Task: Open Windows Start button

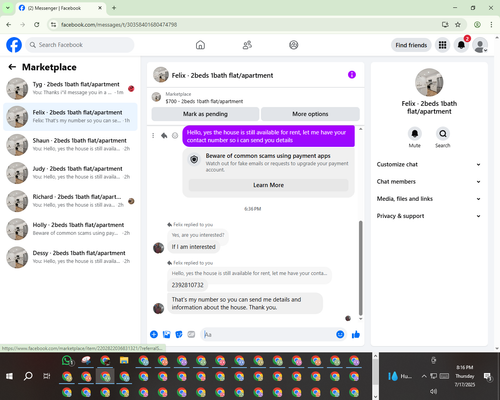Action: point(9,376)
